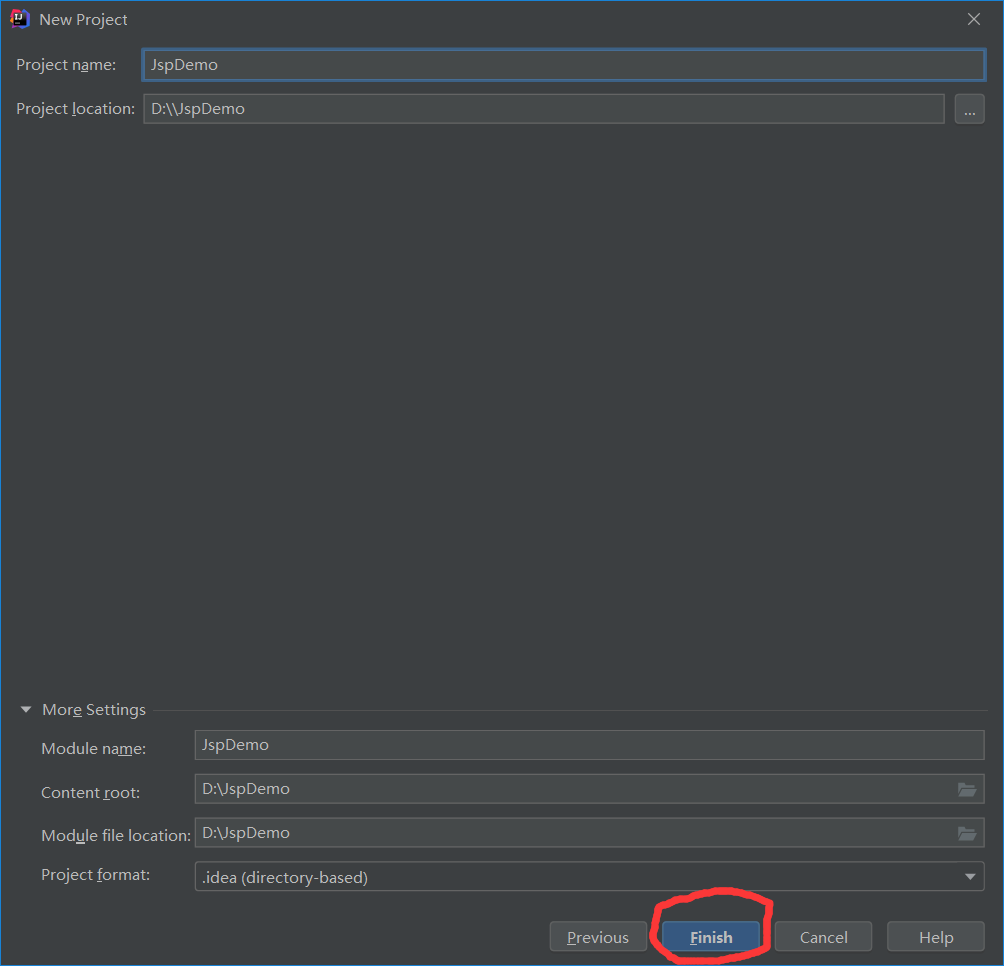
Task: Click the 'Project location:' label
Action: [x=76, y=109]
